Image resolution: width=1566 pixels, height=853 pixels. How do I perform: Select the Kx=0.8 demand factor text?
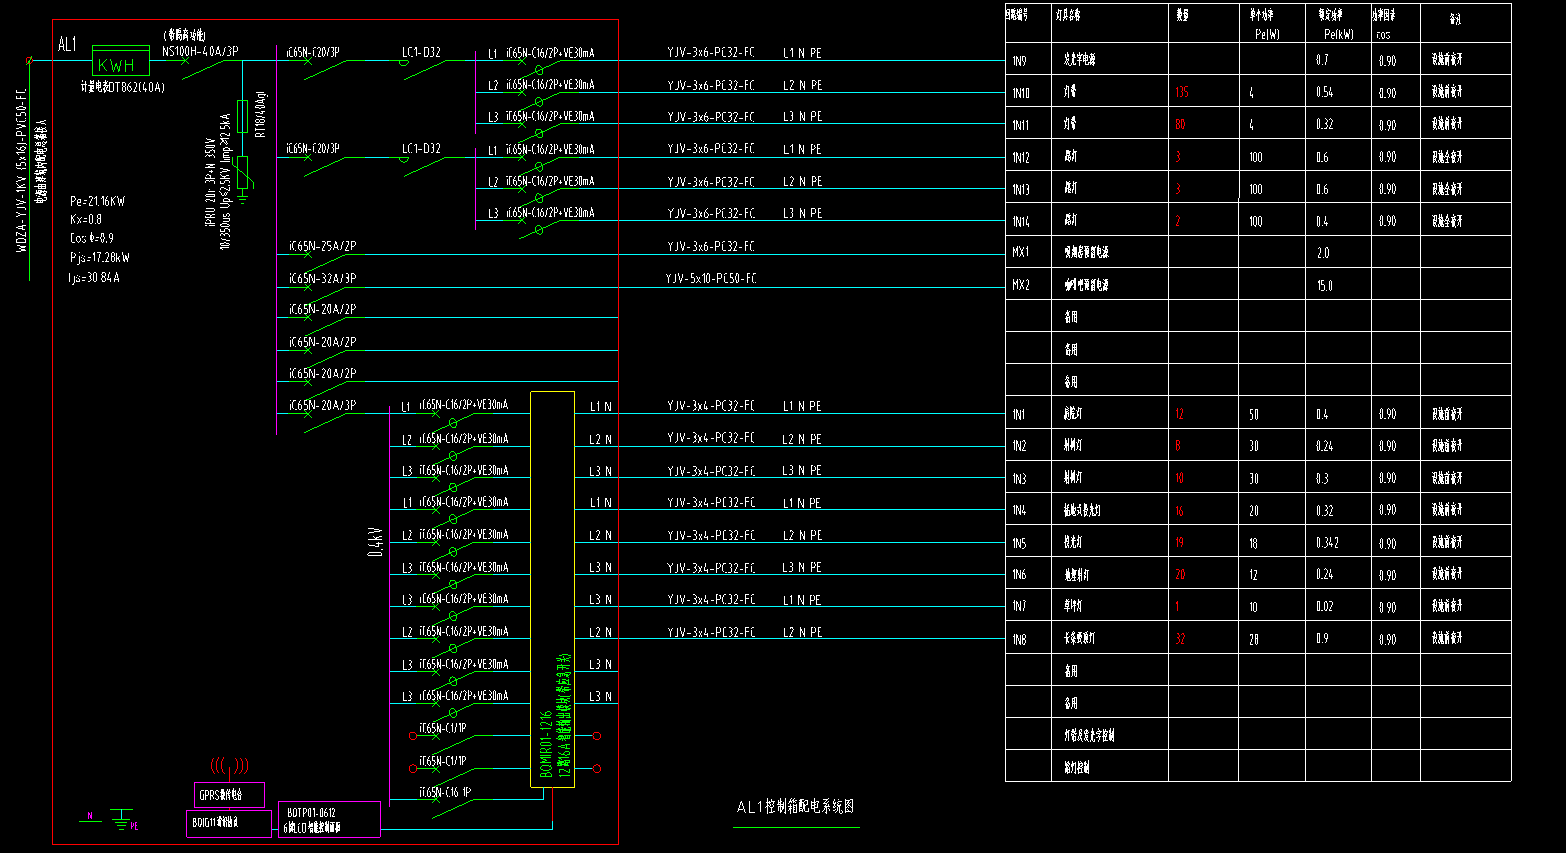pos(86,219)
